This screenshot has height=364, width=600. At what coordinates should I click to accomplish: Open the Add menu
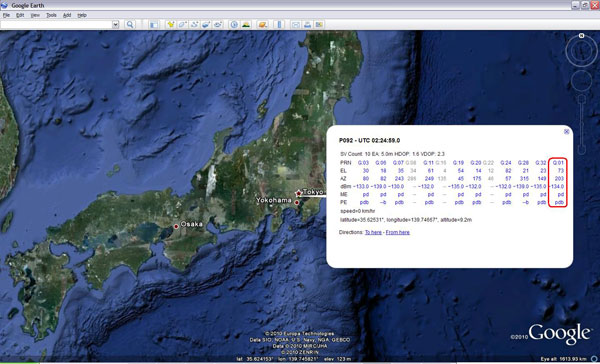pos(67,15)
